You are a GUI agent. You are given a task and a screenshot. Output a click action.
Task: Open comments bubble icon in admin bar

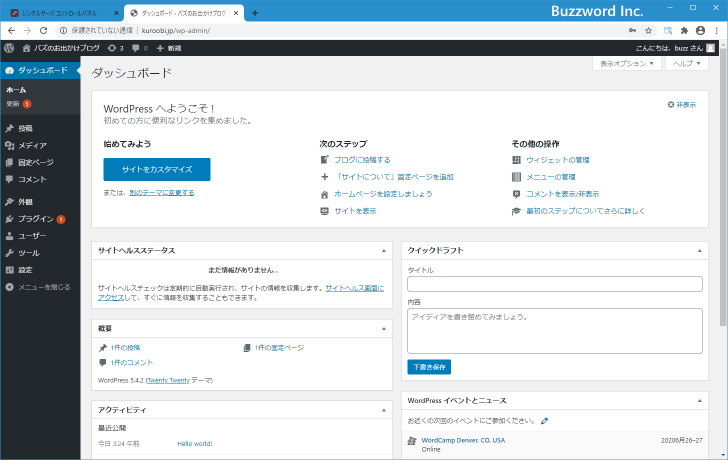[138, 48]
